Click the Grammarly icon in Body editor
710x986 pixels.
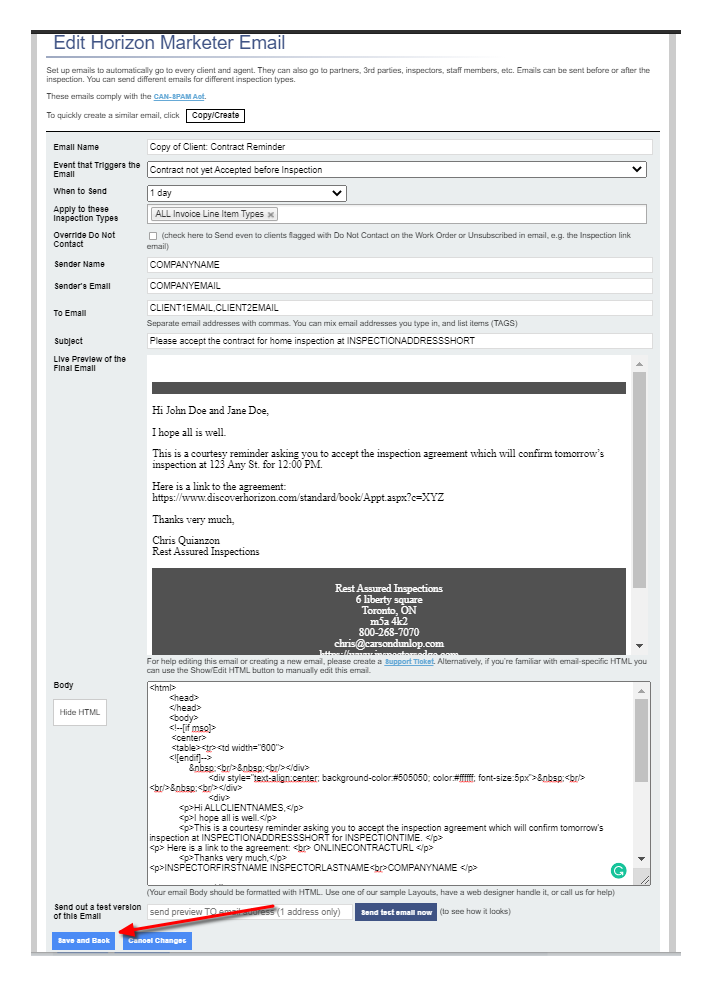click(619, 871)
